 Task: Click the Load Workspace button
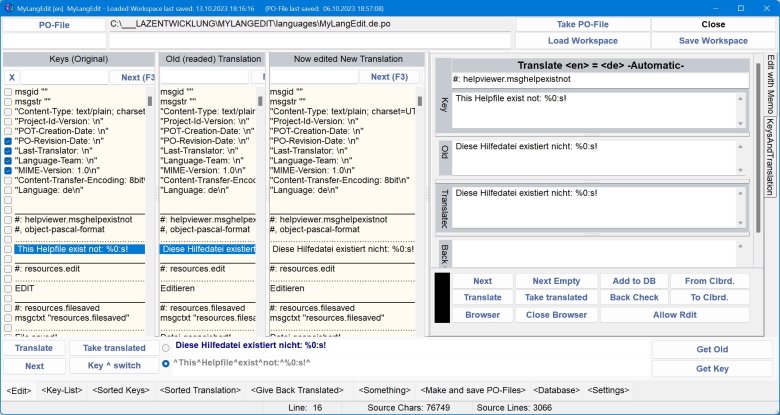580,41
